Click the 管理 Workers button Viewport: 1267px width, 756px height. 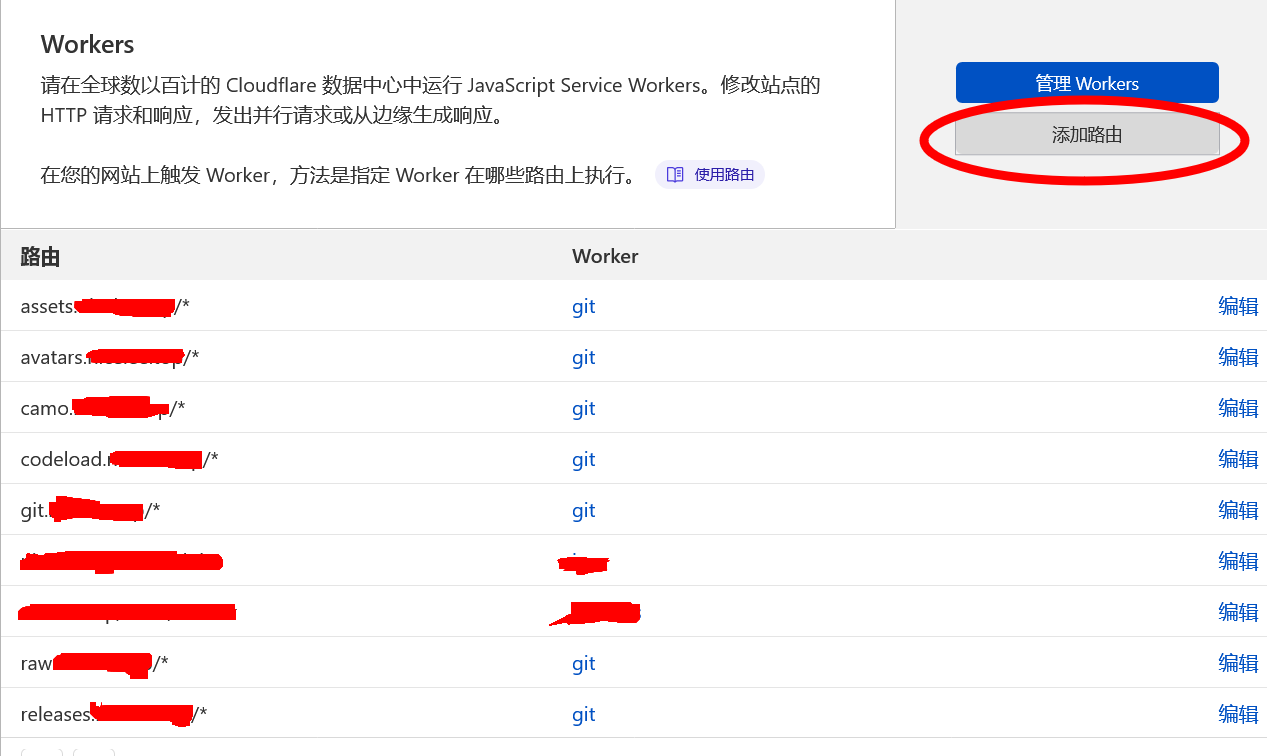pyautogui.click(x=1087, y=83)
